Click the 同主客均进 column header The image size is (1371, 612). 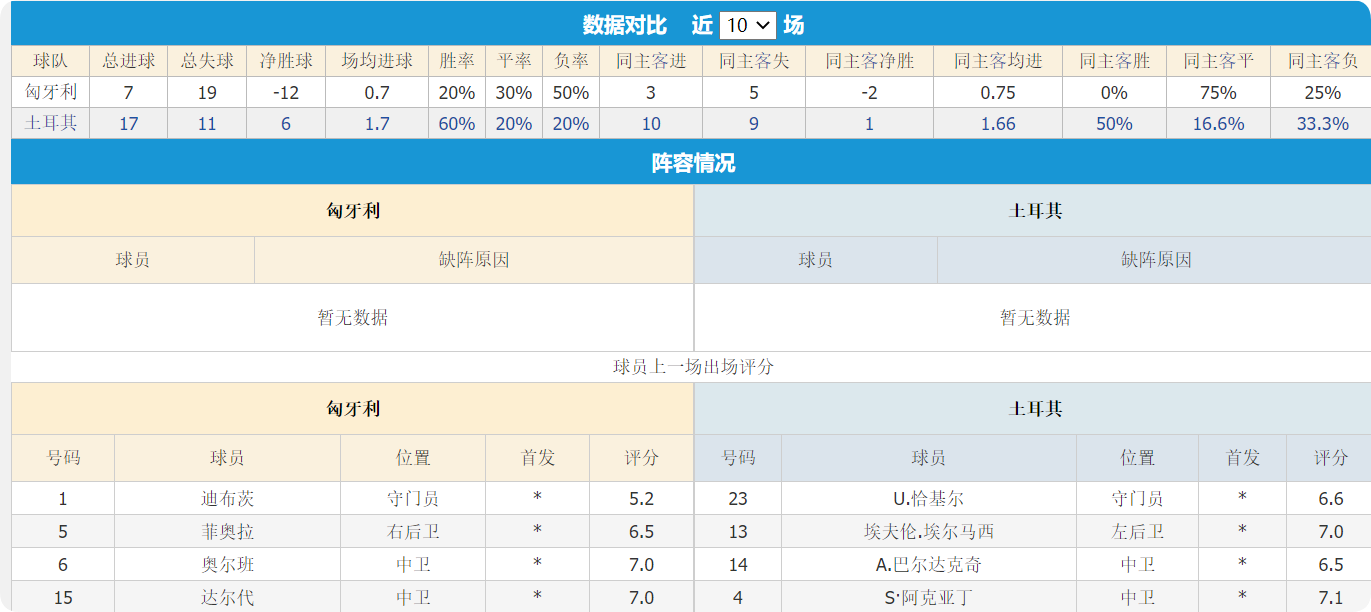click(996, 60)
